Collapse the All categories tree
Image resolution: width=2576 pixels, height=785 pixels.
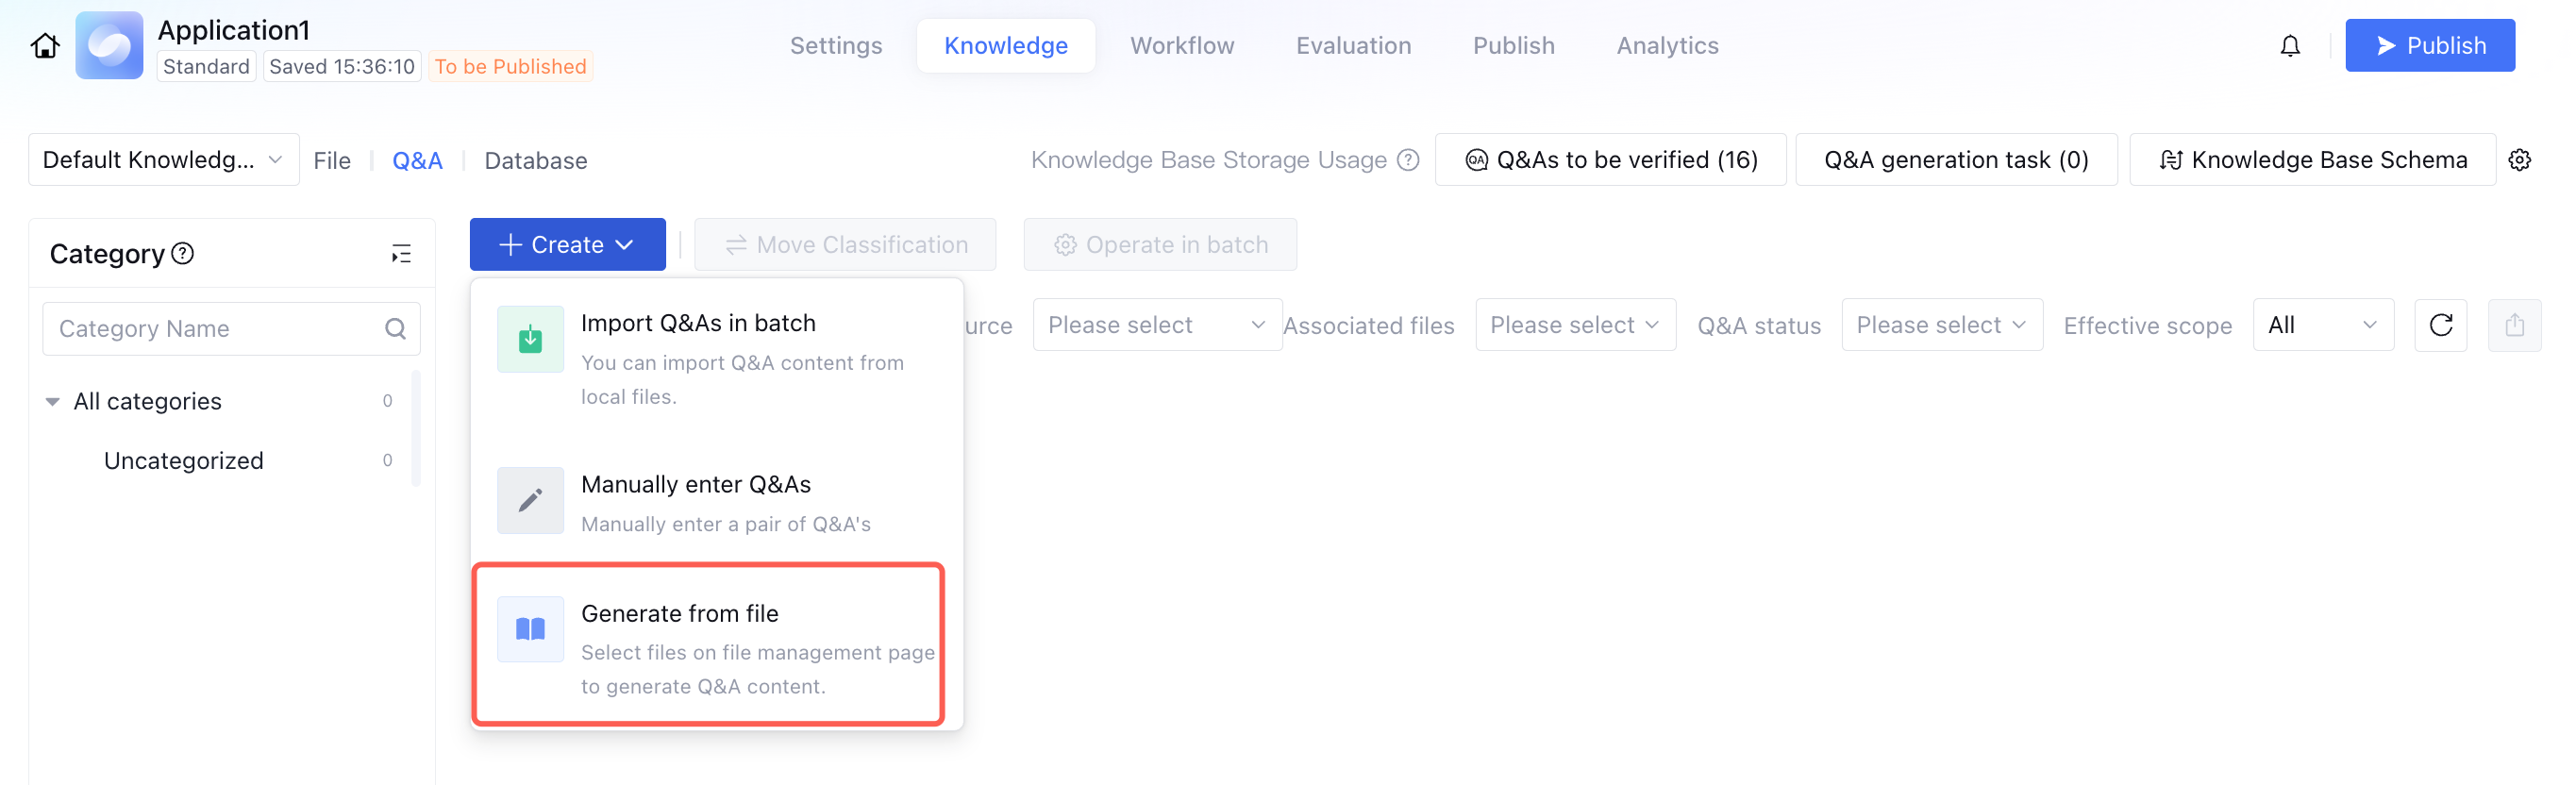pyautogui.click(x=53, y=402)
